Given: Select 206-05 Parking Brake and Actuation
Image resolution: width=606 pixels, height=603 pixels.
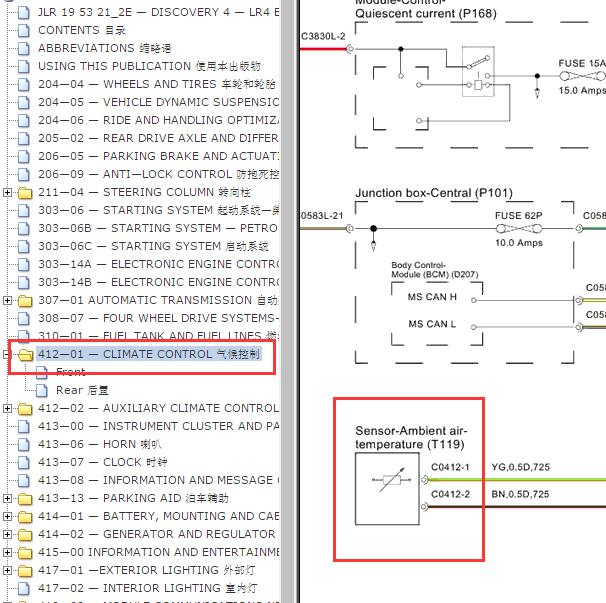Looking at the screenshot, I should click(158, 156).
